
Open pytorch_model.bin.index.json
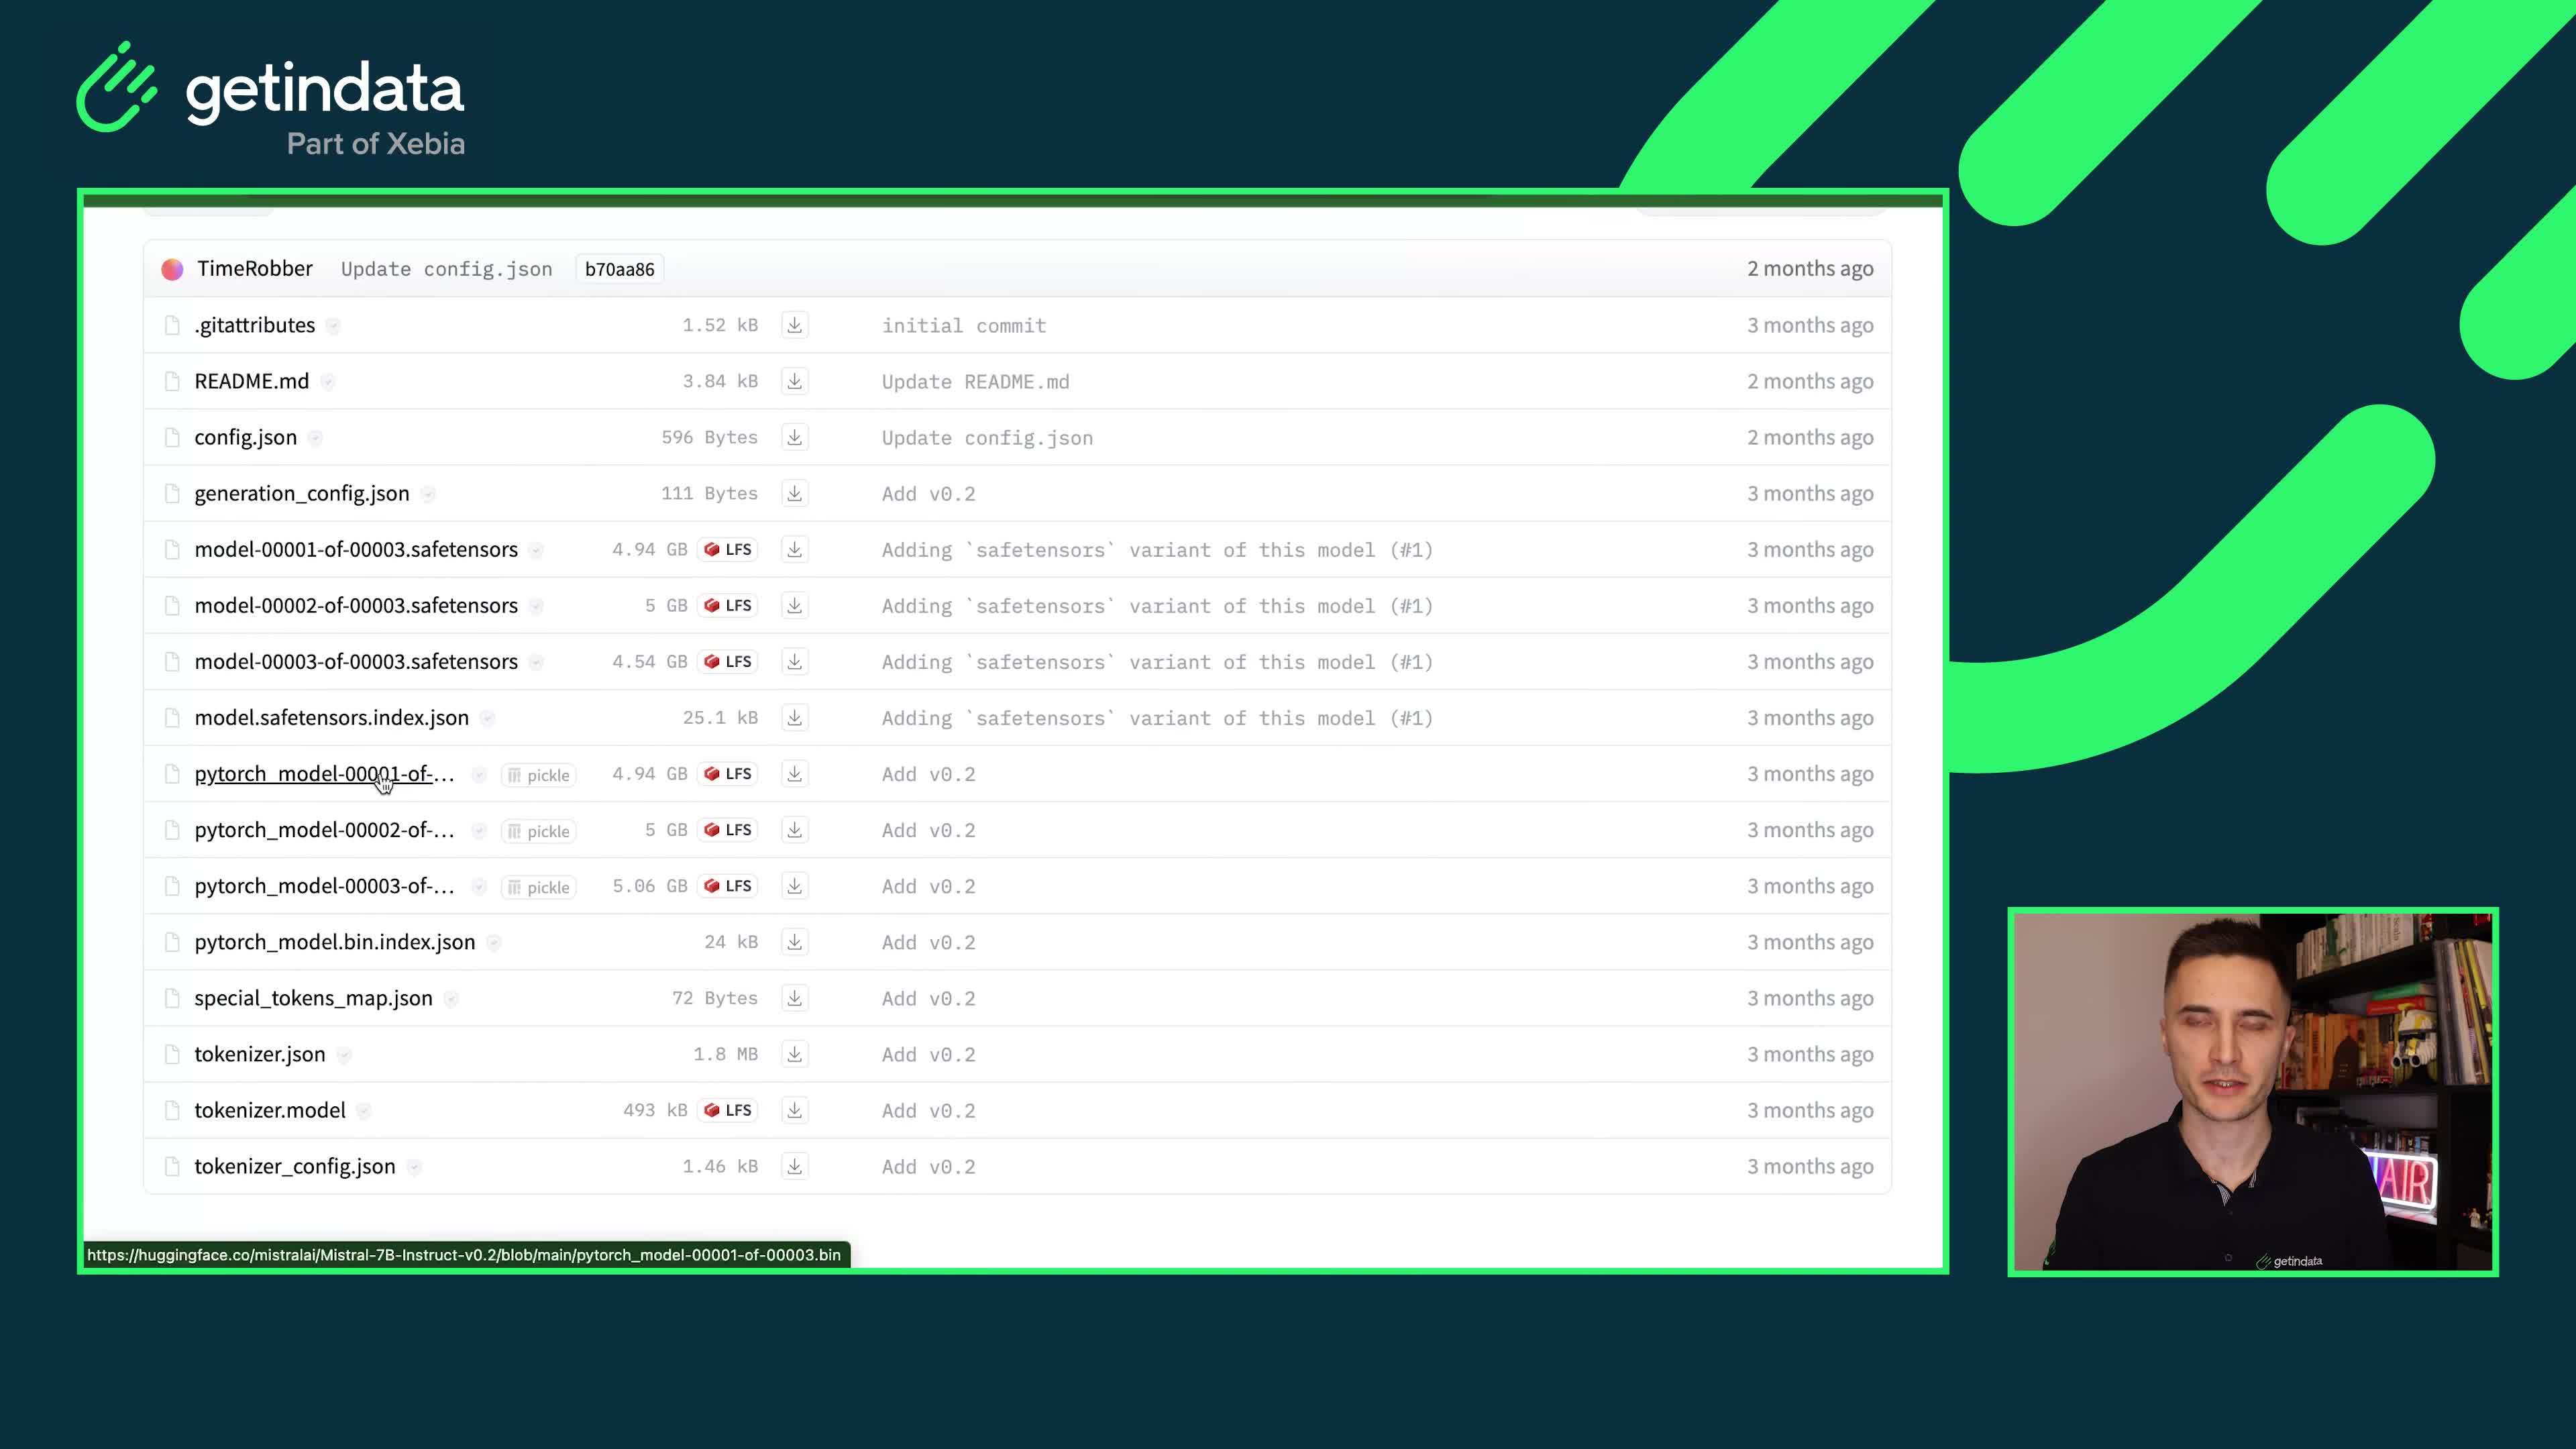coord(334,941)
